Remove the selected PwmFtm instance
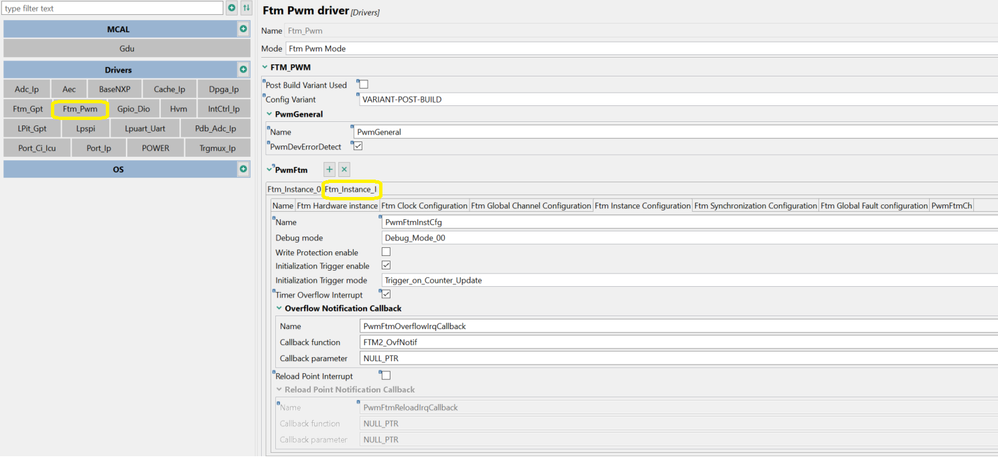The width and height of the screenshot is (998, 457). coord(344,170)
